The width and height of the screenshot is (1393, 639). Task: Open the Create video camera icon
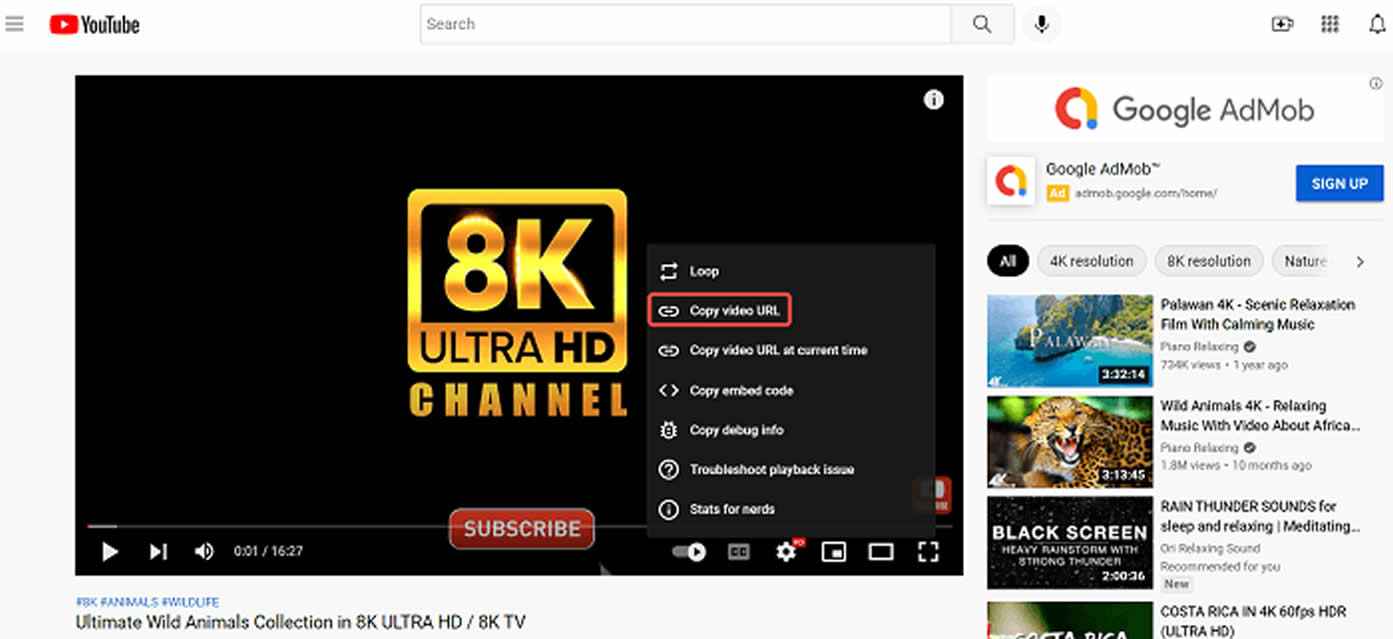tap(1282, 24)
